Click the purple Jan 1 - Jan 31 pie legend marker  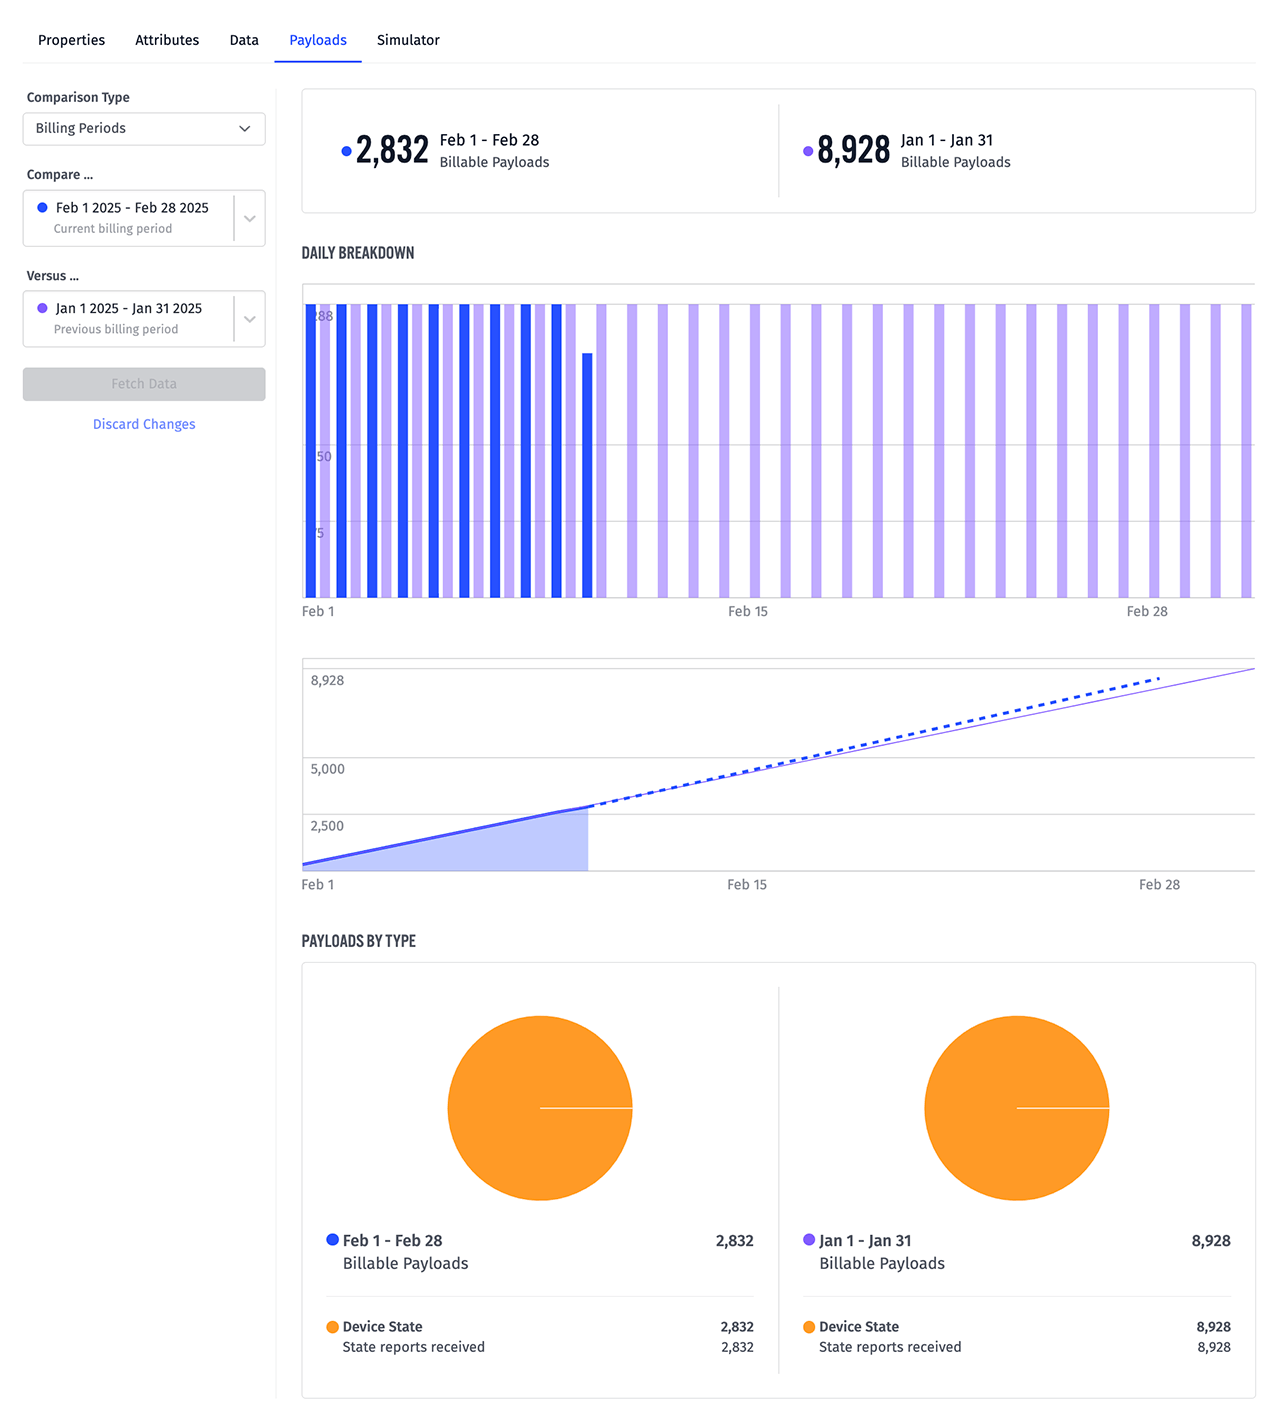808,1239
